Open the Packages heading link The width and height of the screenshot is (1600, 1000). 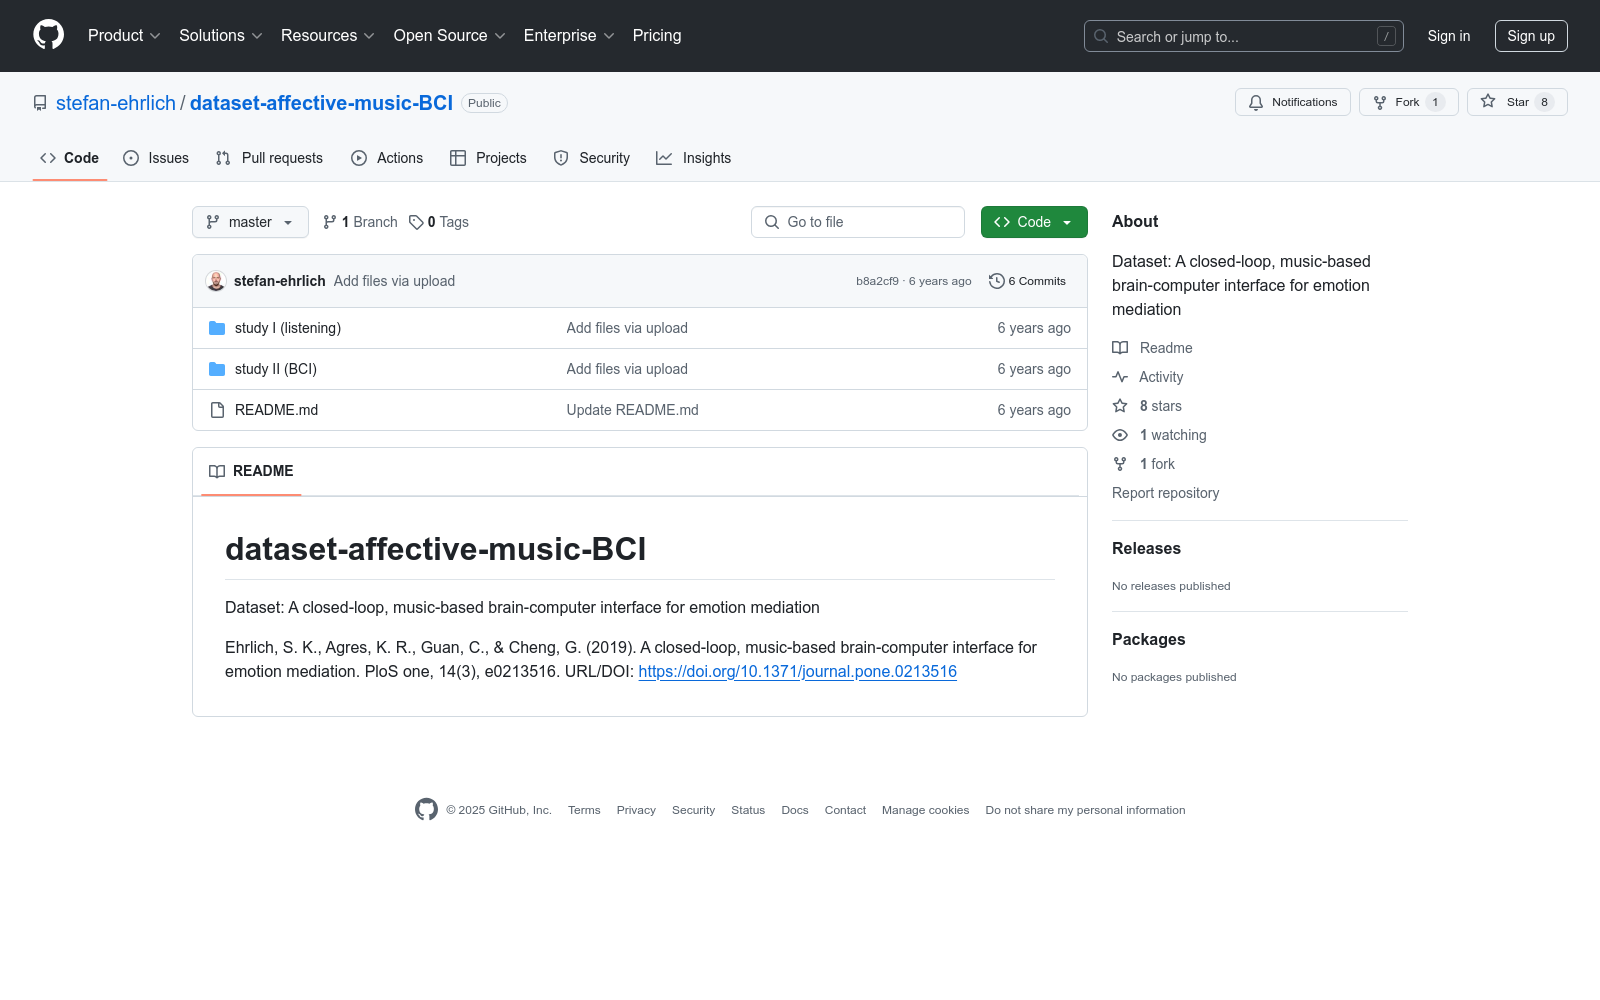1149,640
